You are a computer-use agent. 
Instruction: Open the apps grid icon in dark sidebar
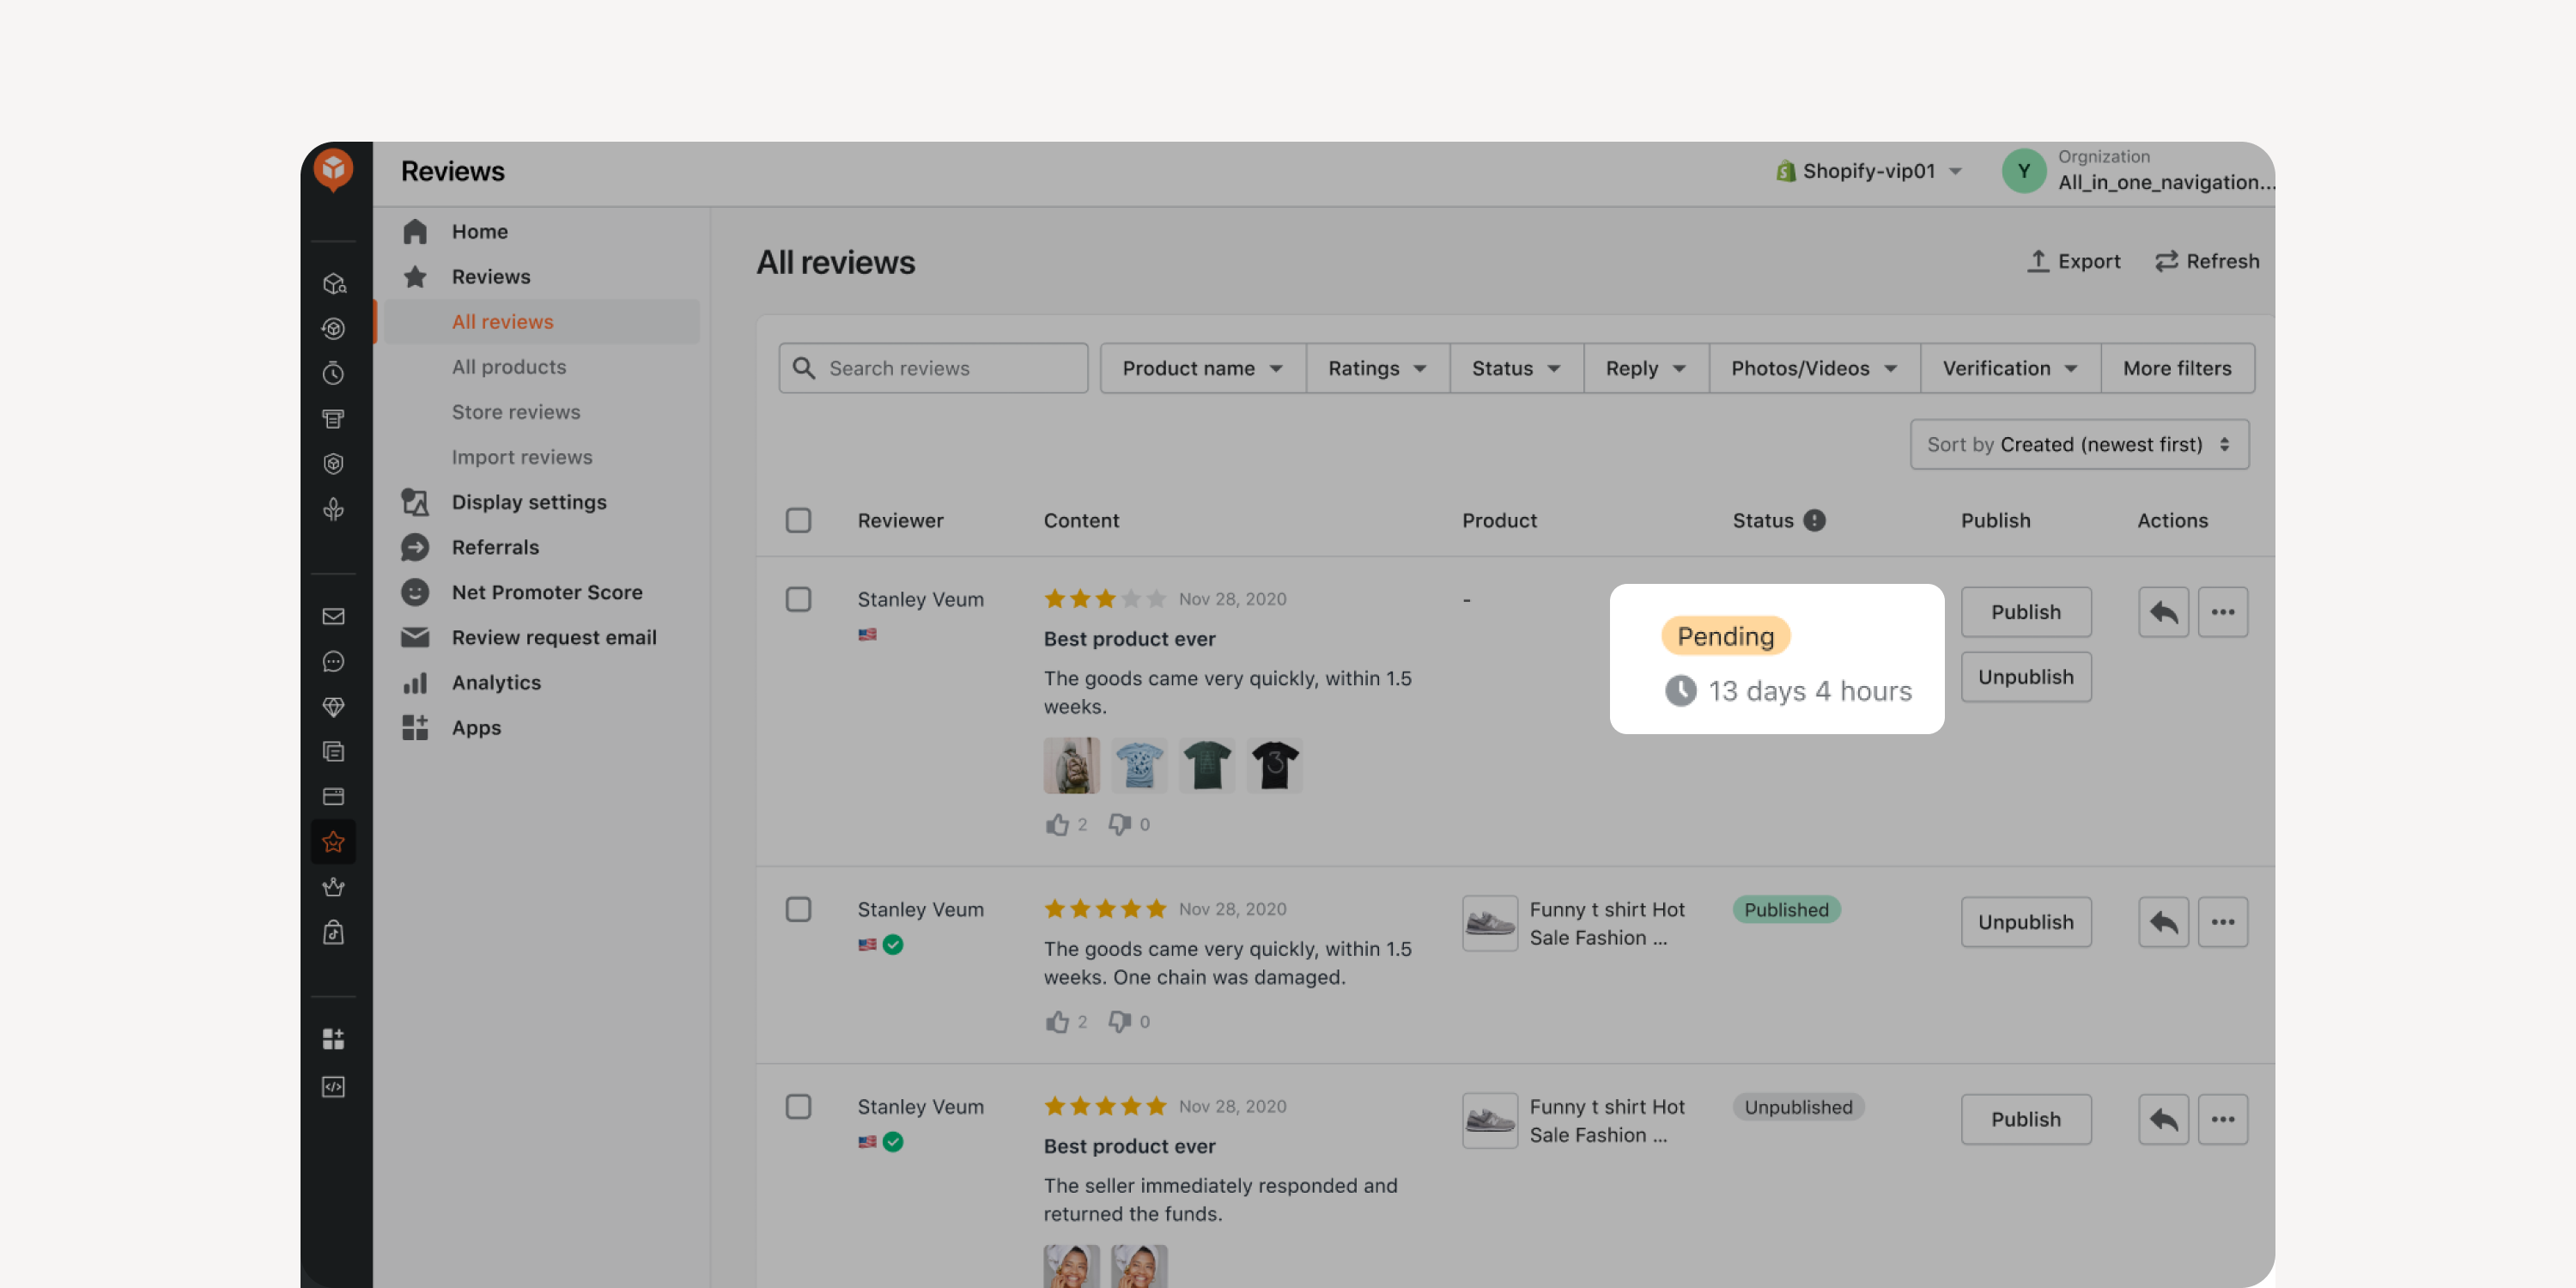point(333,1038)
